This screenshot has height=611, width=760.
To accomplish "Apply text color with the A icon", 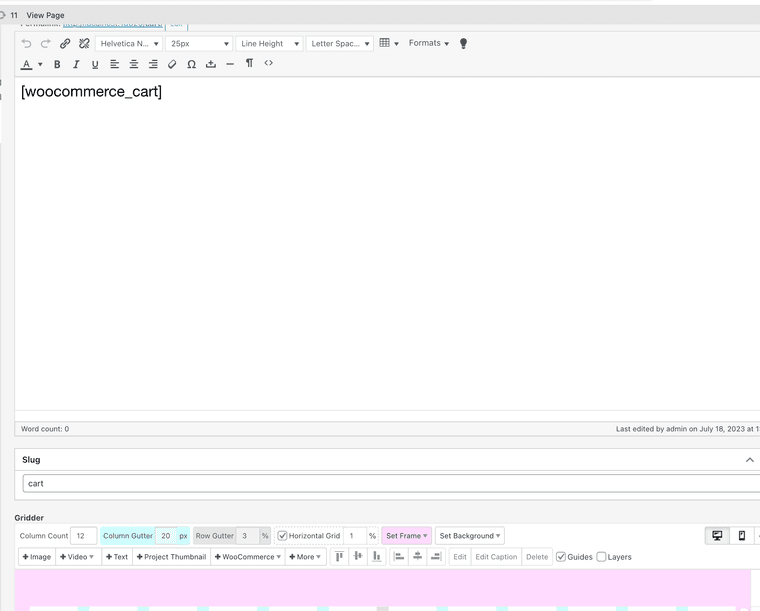I will coord(27,64).
